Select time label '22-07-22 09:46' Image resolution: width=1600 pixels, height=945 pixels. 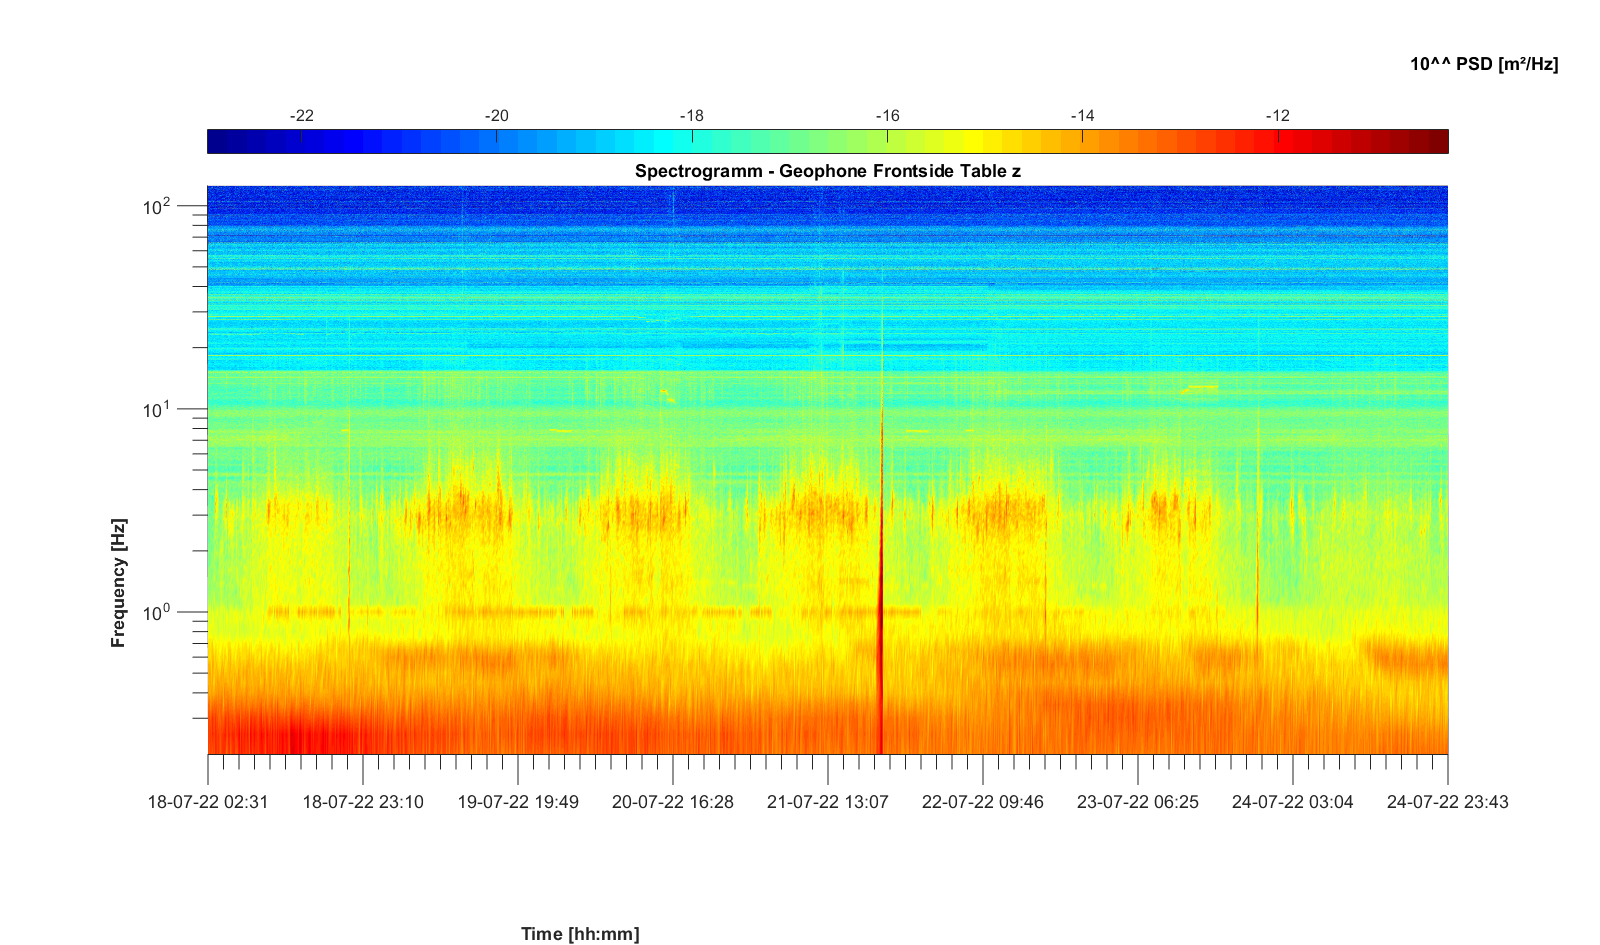(982, 802)
